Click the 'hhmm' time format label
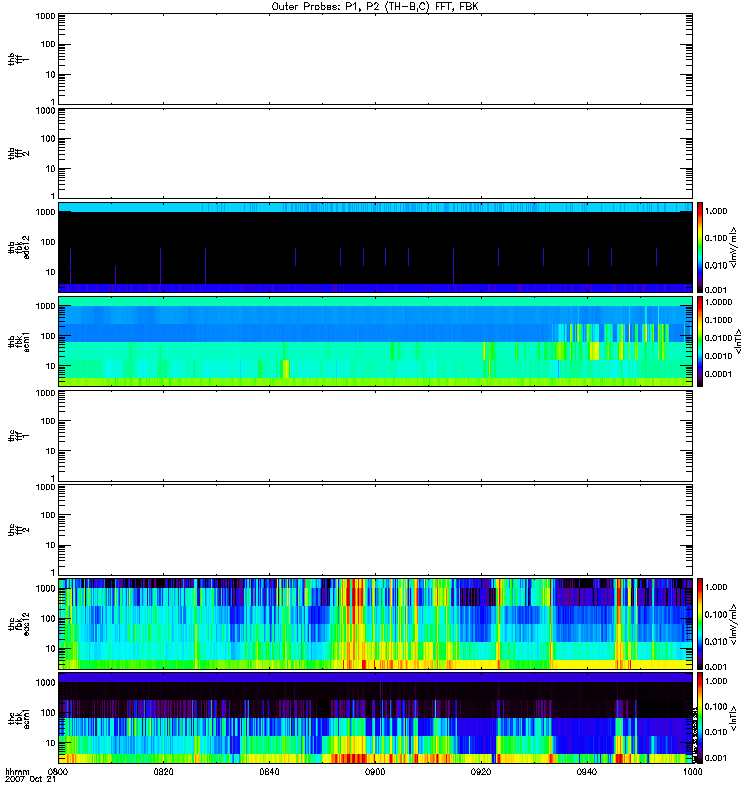Screen dimensions: 750x800 click(x=17, y=772)
